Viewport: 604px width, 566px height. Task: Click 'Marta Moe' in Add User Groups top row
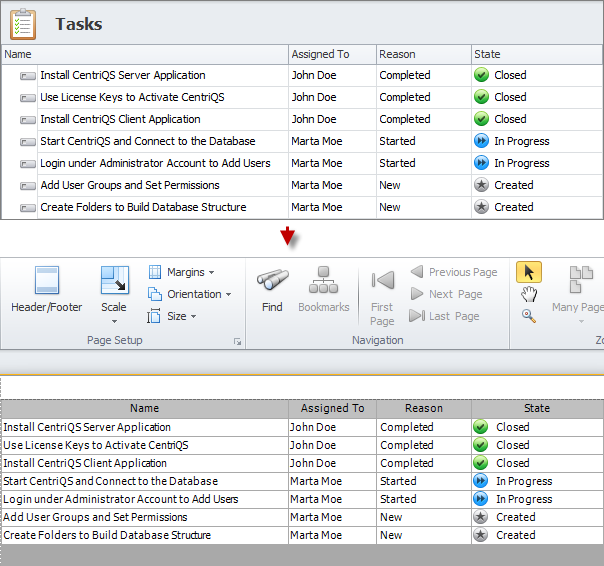coord(317,185)
